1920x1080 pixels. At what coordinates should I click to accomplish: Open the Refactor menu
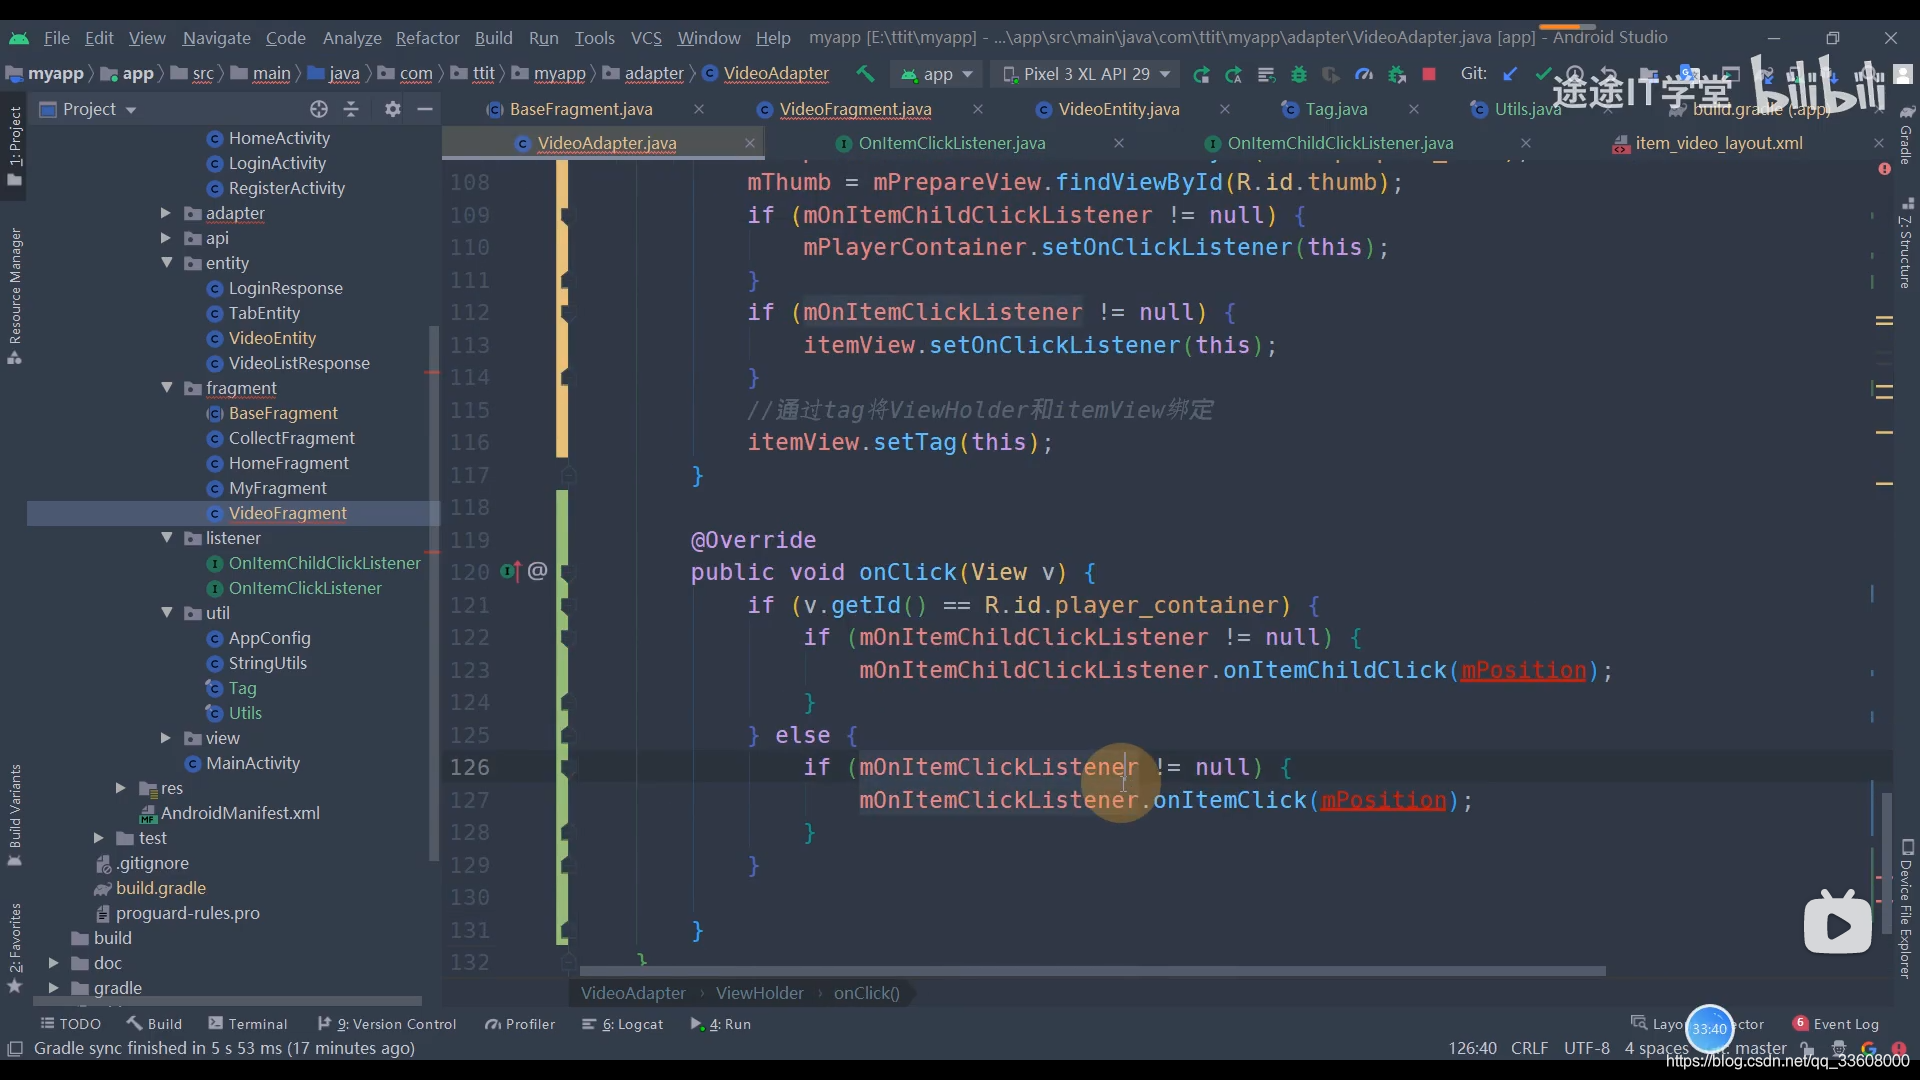point(427,37)
